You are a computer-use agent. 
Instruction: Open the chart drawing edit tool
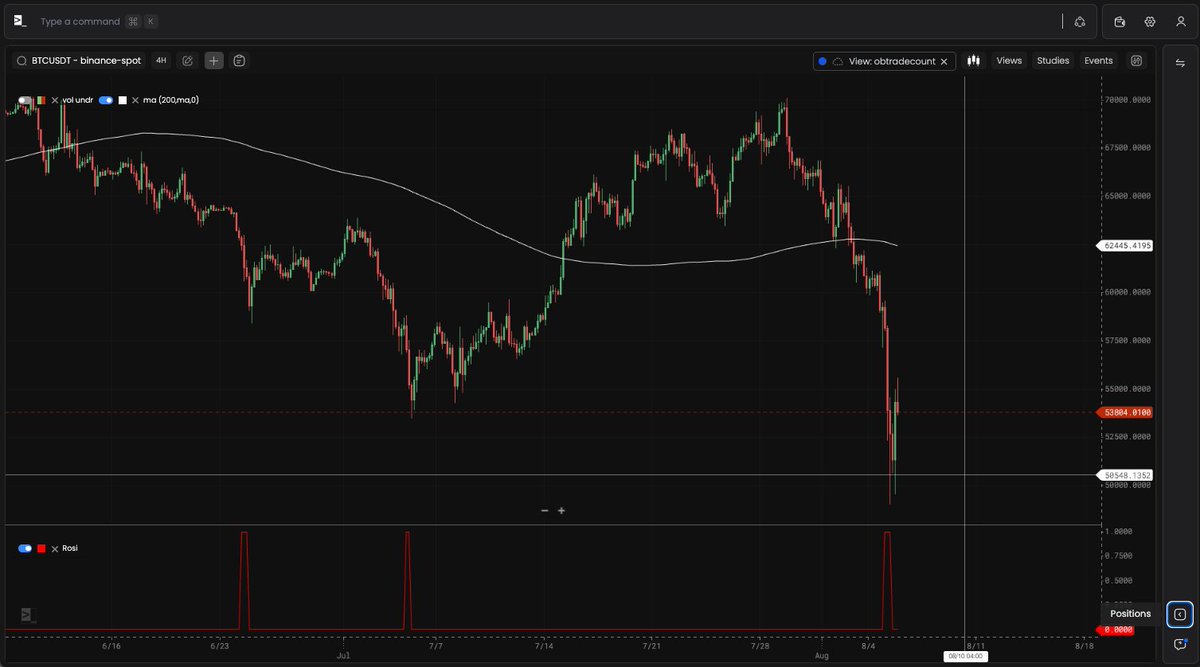187,61
